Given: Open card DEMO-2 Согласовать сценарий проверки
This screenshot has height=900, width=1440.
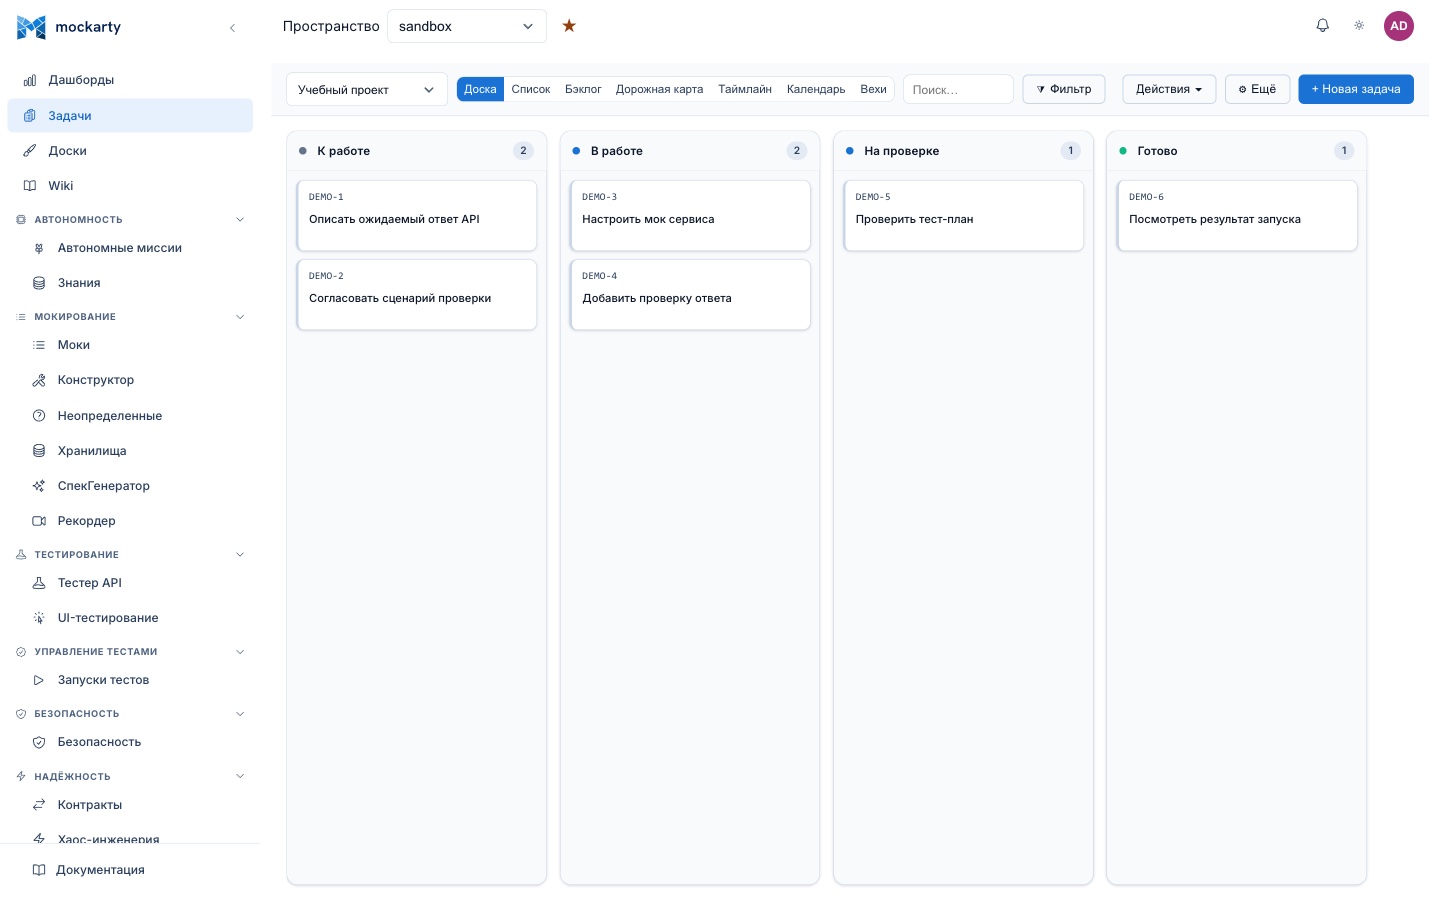Looking at the screenshot, I should 417,294.
